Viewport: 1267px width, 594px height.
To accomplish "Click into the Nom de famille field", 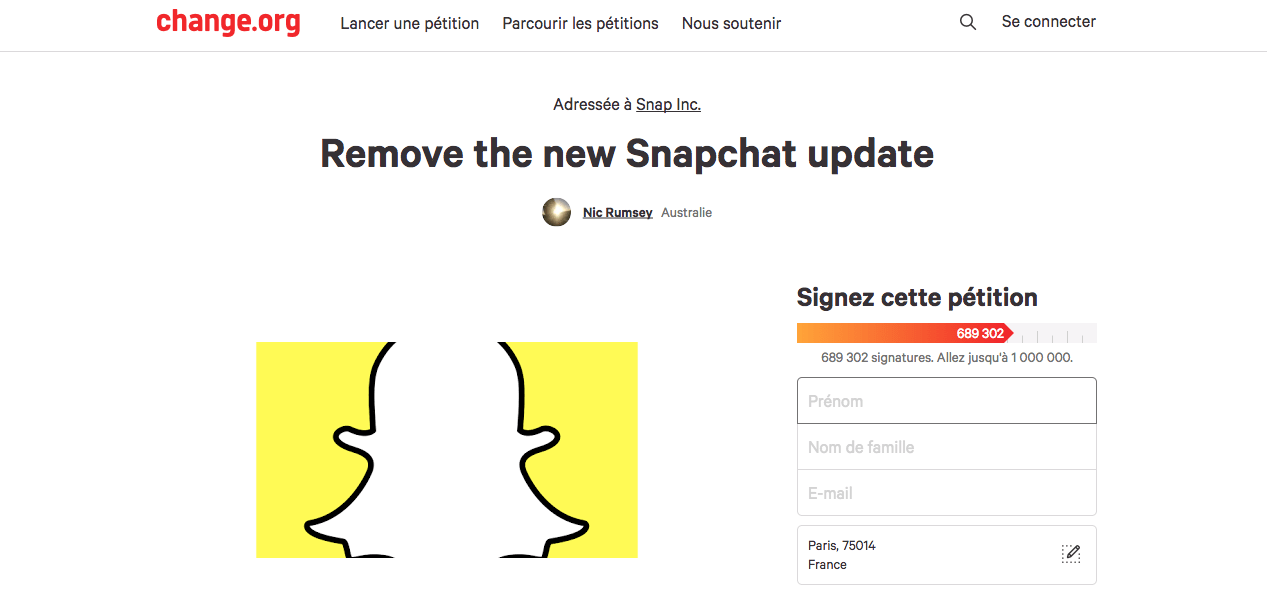I will 947,447.
